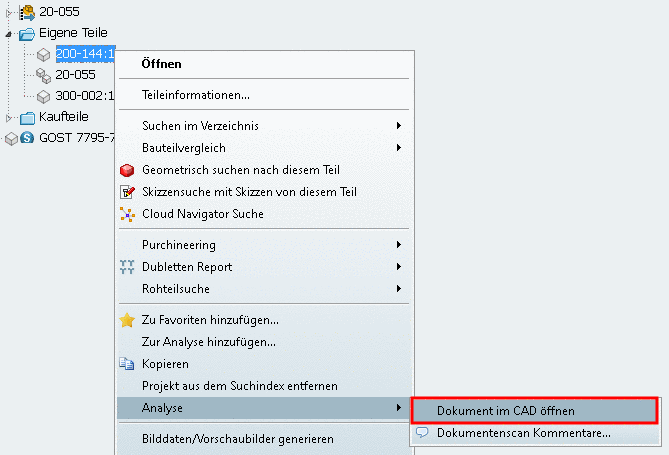Click the red cube geometric search icon
The height and width of the screenshot is (455, 669).
(x=127, y=170)
